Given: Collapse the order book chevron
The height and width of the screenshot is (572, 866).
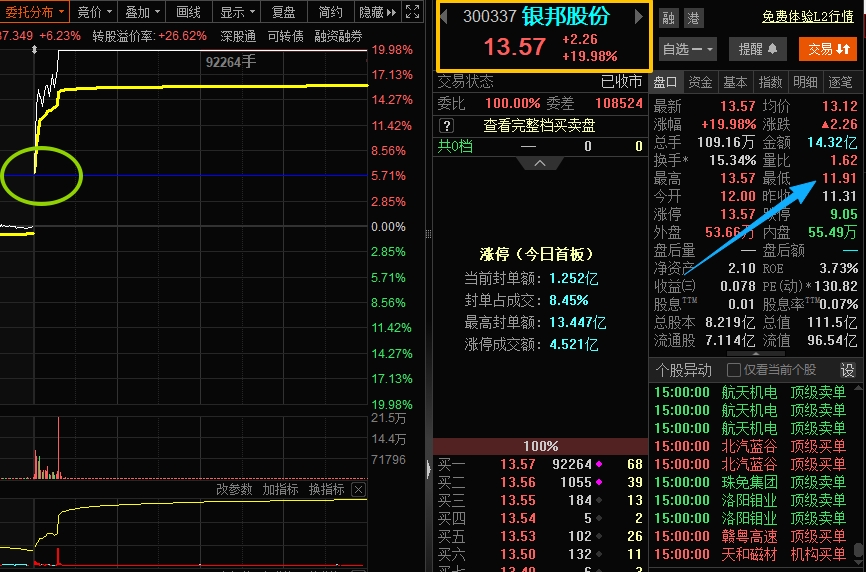Looking at the screenshot, I should [540, 163].
